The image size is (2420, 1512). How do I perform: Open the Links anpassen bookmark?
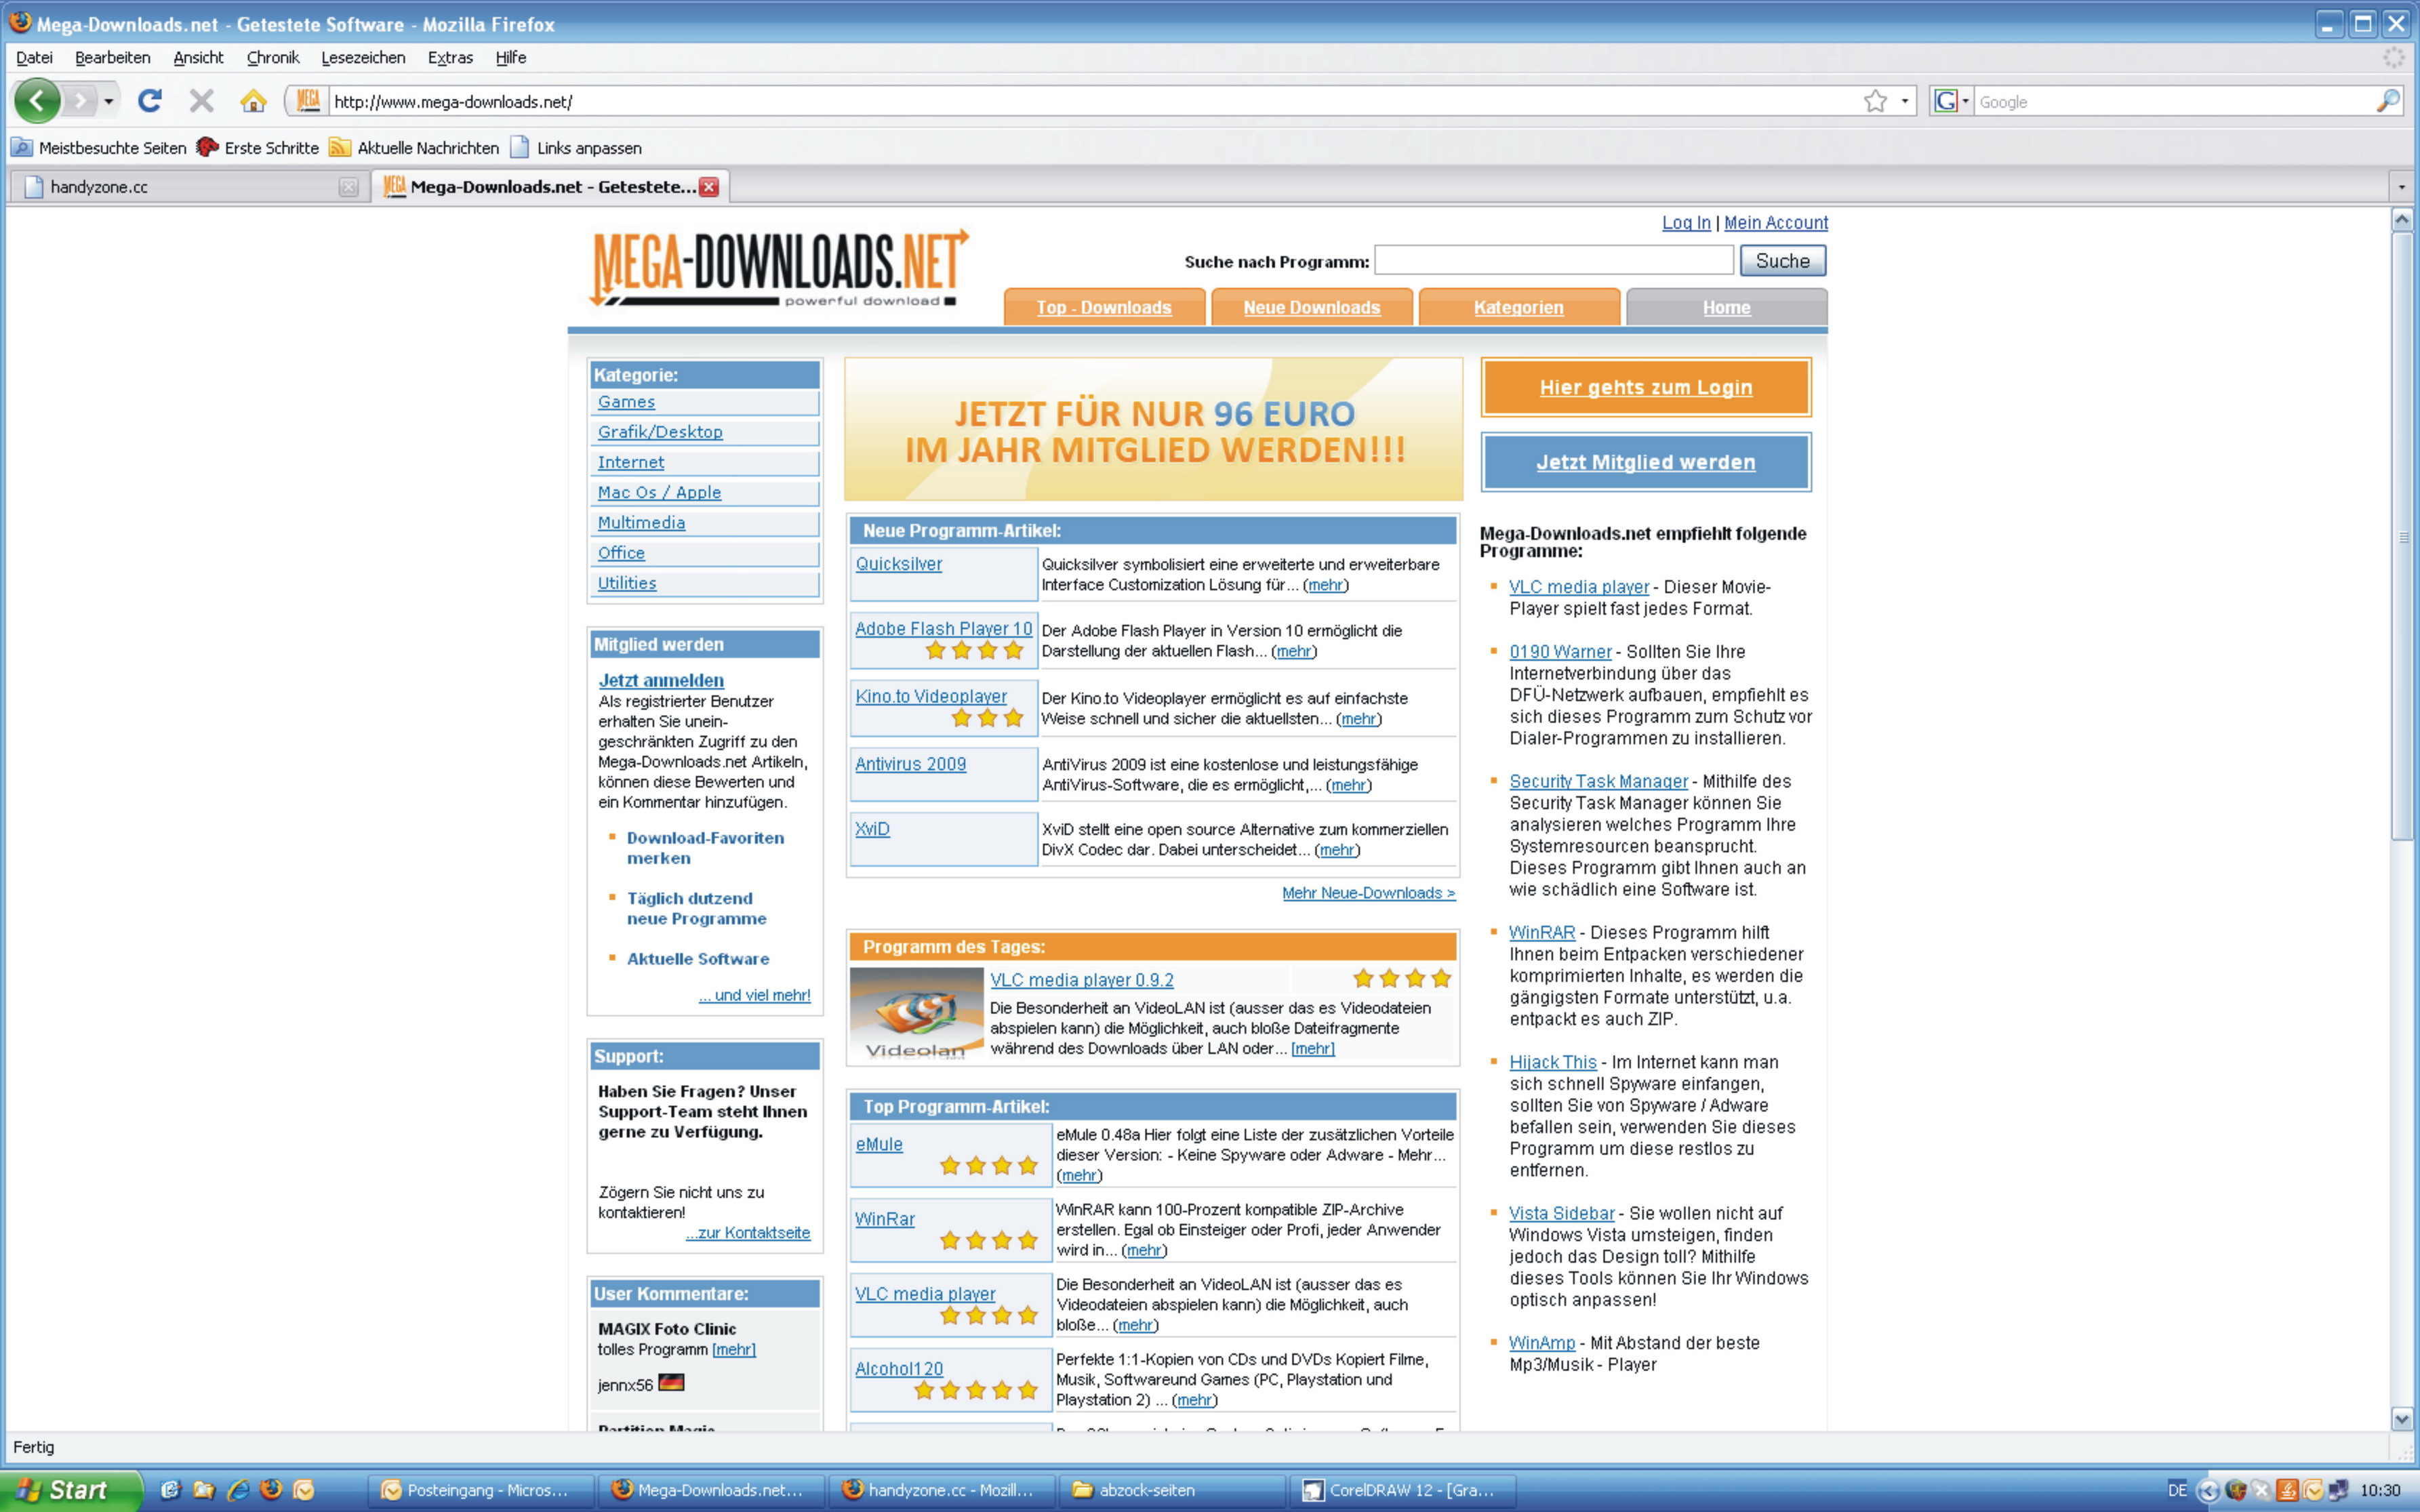576,148
